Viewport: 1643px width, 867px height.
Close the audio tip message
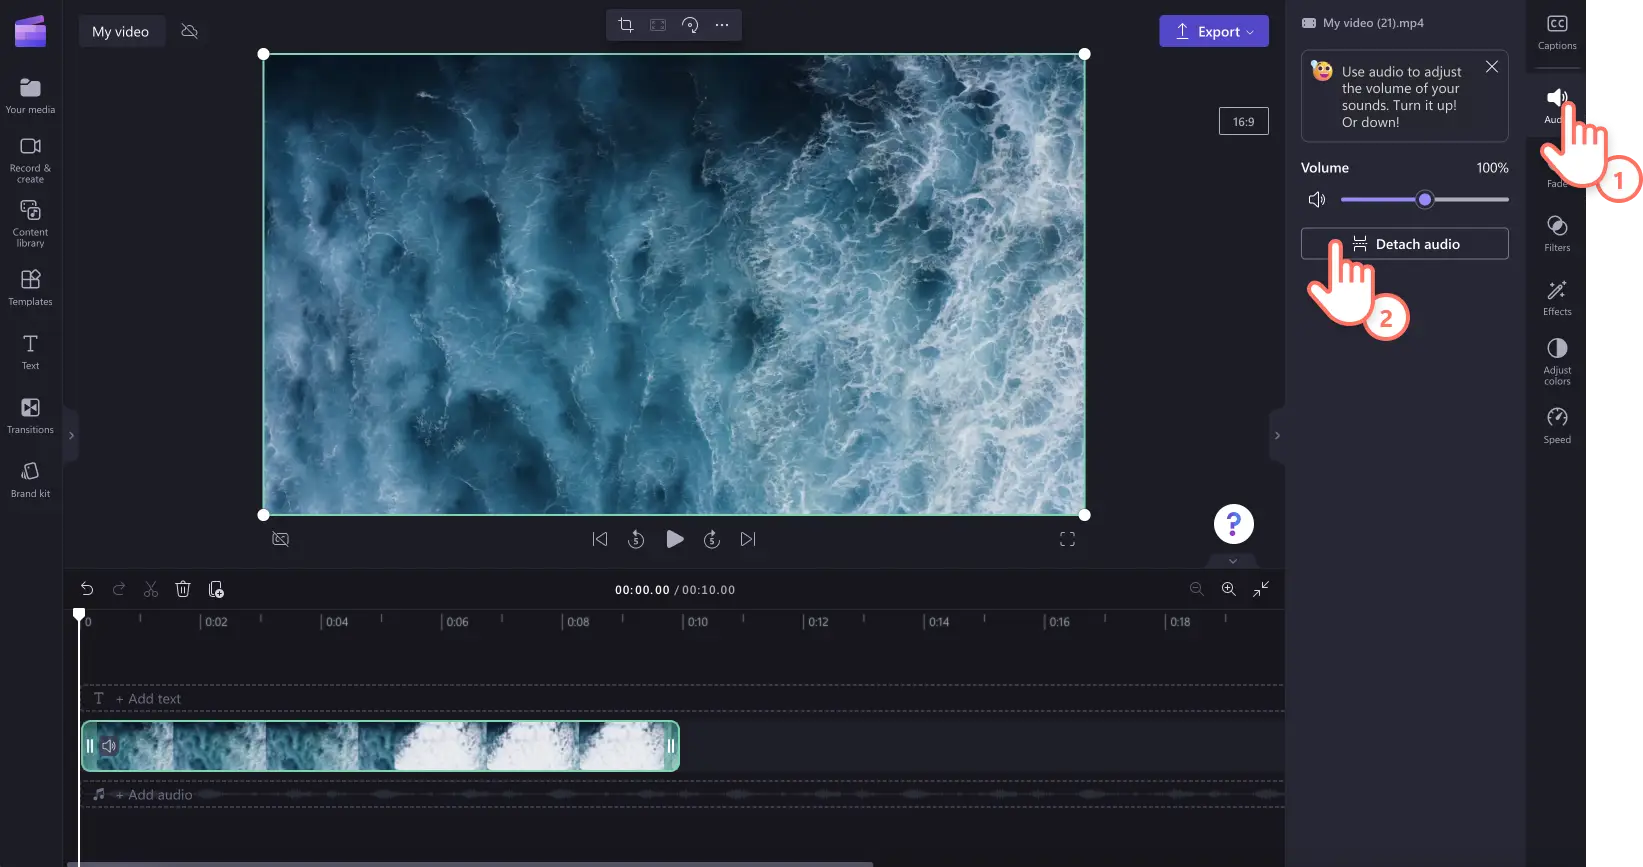point(1491,66)
